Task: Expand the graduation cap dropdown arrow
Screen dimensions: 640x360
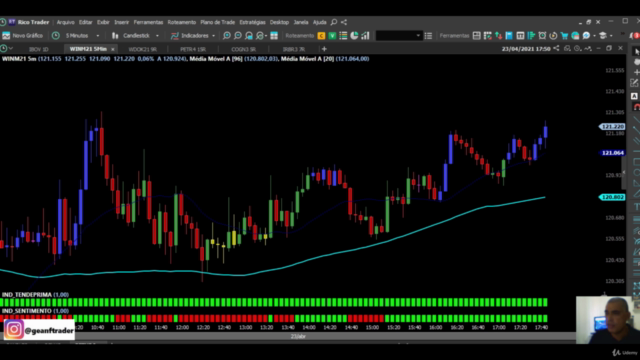Action: pyautogui.click(x=611, y=36)
